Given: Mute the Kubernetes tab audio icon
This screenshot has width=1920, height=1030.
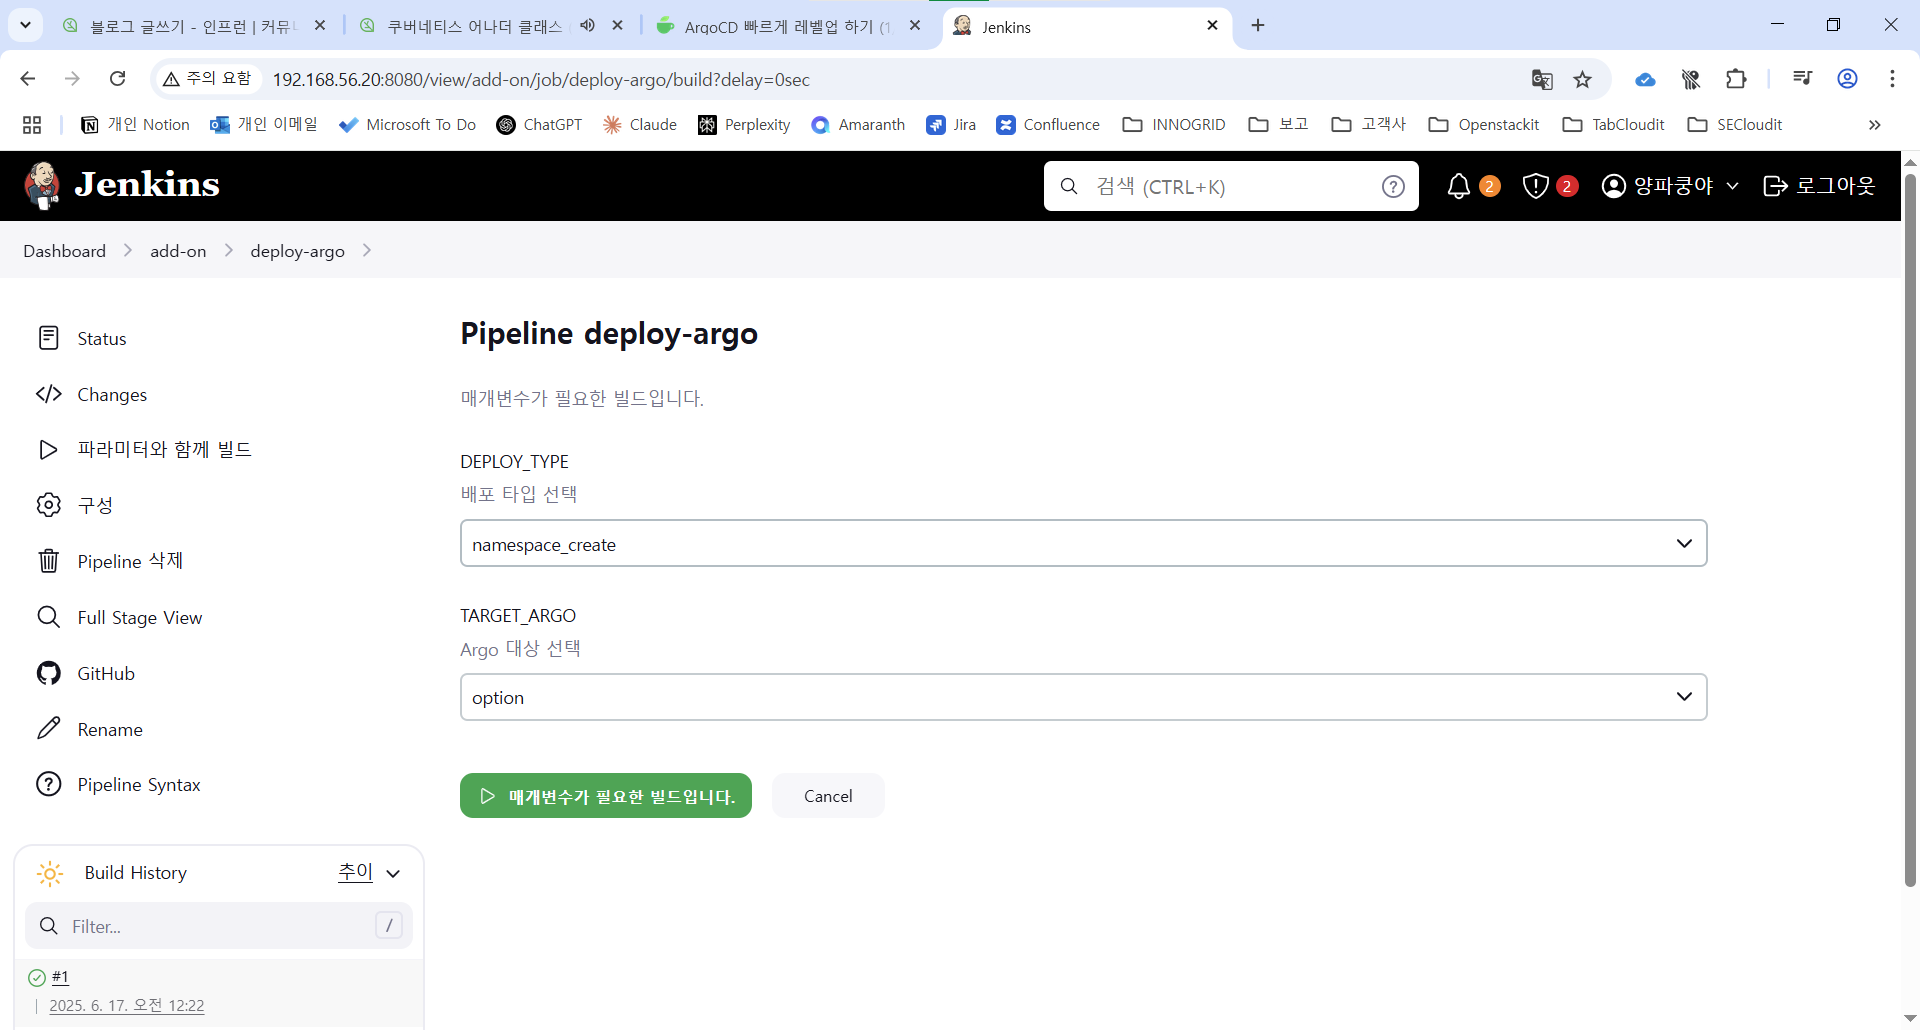Looking at the screenshot, I should tap(588, 26).
